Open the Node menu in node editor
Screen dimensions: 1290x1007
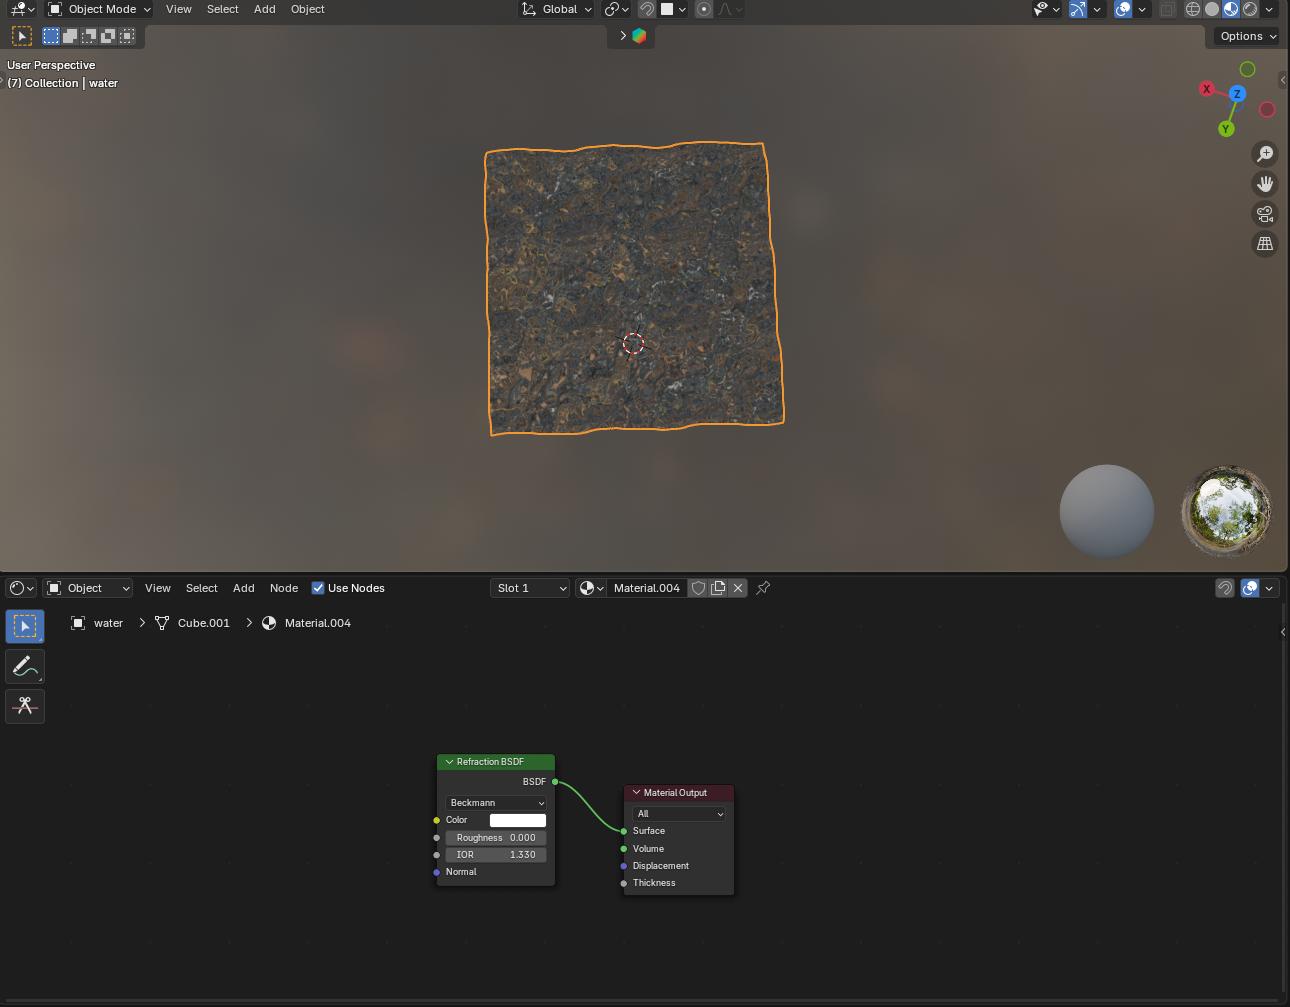point(284,588)
